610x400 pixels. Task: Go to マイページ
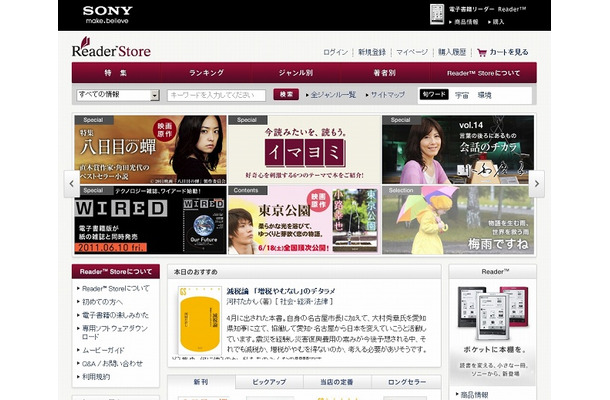pyautogui.click(x=412, y=52)
